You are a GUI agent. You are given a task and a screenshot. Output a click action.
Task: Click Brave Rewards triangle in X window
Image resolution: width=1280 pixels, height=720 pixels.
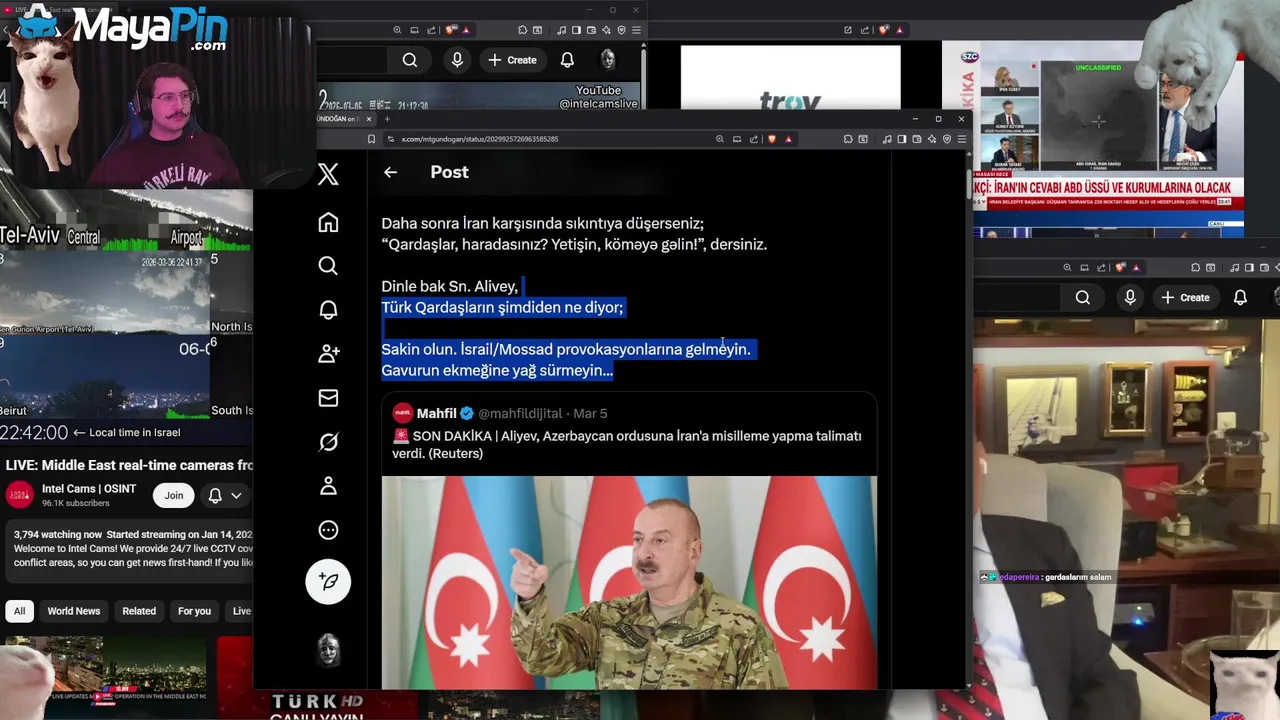click(x=789, y=139)
